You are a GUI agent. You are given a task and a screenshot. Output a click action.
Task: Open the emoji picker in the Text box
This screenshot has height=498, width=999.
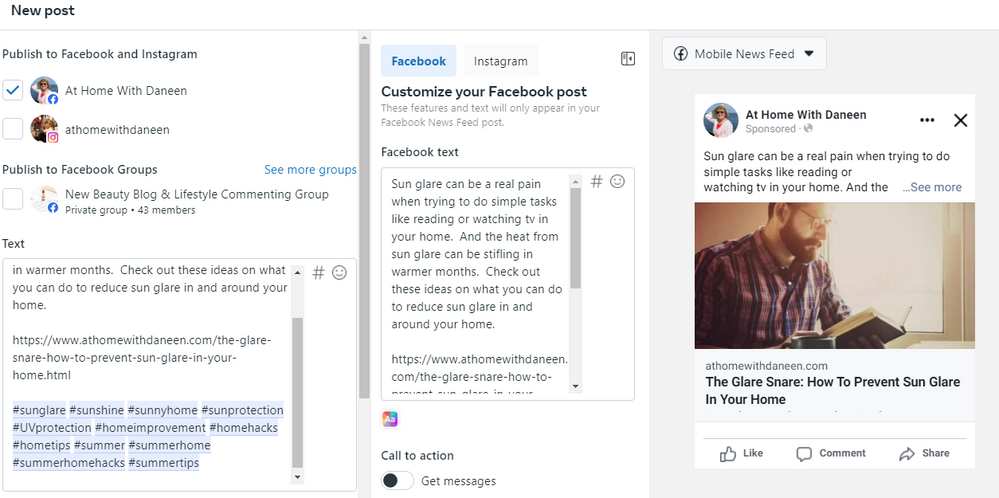(x=340, y=272)
